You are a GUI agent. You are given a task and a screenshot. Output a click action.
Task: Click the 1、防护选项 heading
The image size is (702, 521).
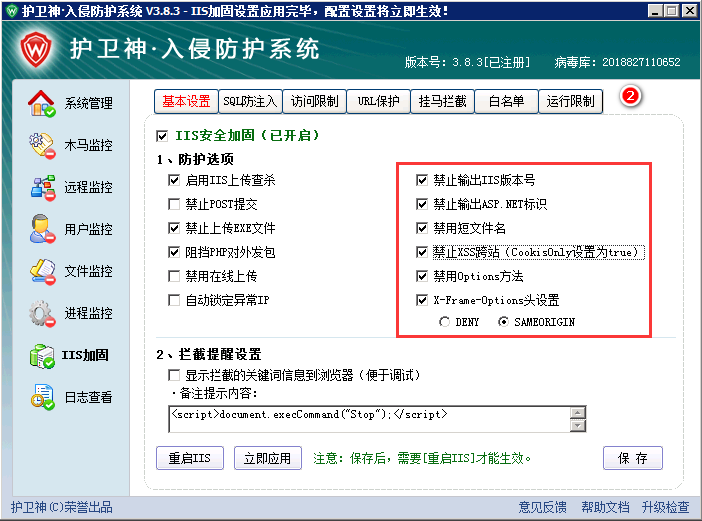point(195,159)
